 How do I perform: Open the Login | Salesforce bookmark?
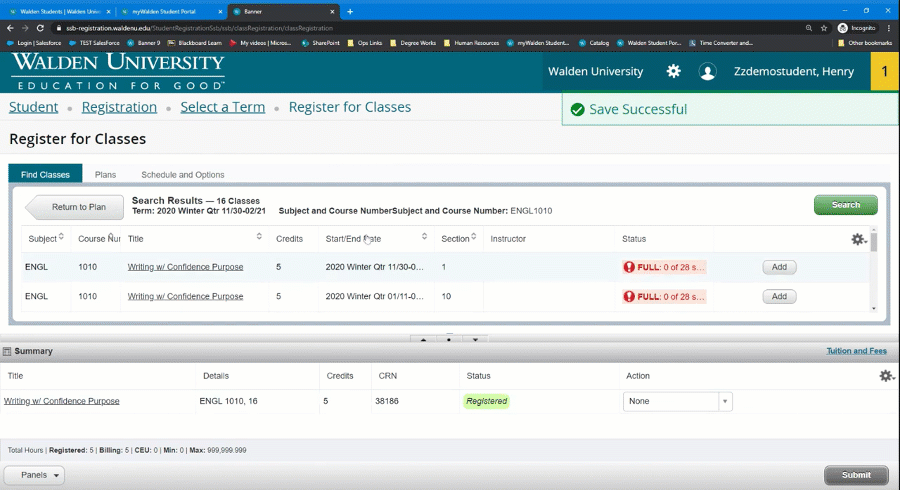point(34,42)
